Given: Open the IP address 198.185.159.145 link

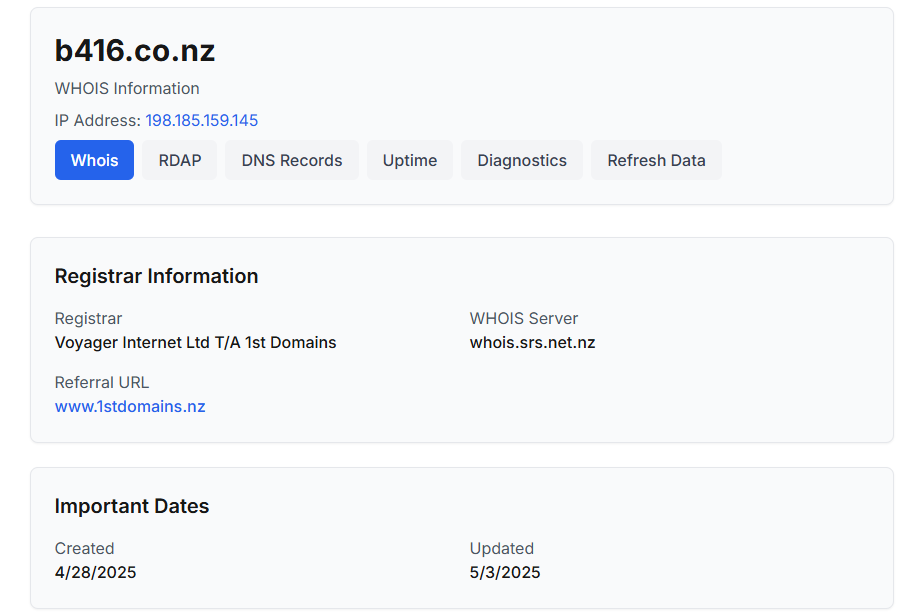Looking at the screenshot, I should point(202,120).
